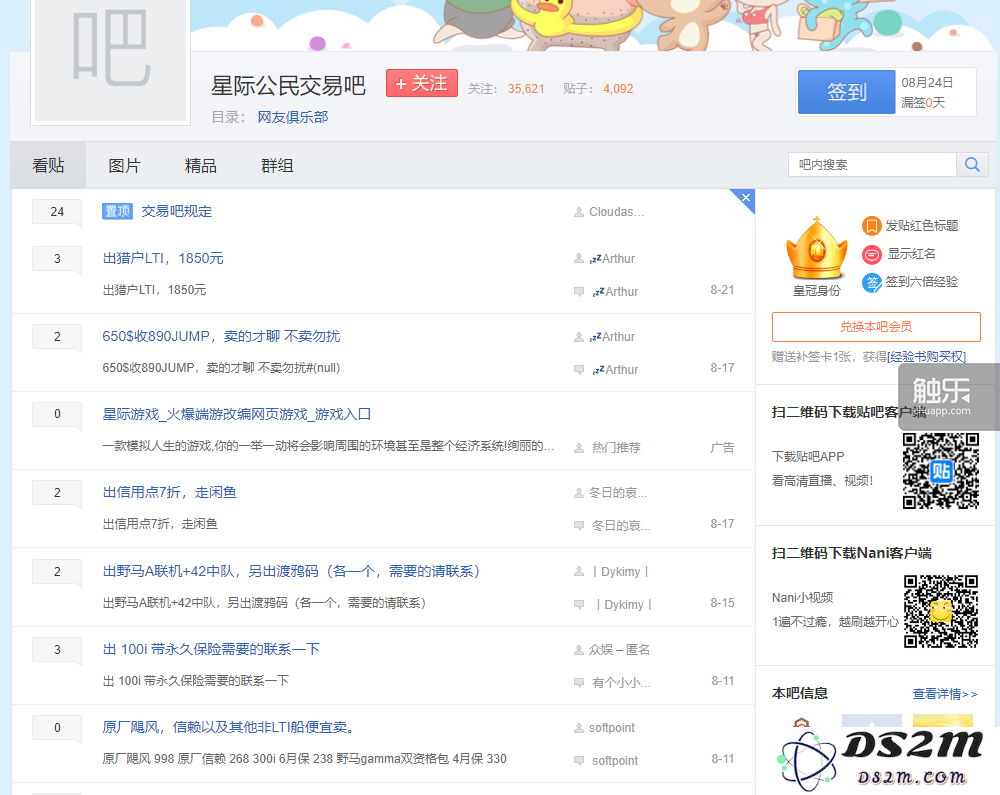The image size is (1000, 795).
Task: Open post 650$收890JUMP title
Action: 221,337
